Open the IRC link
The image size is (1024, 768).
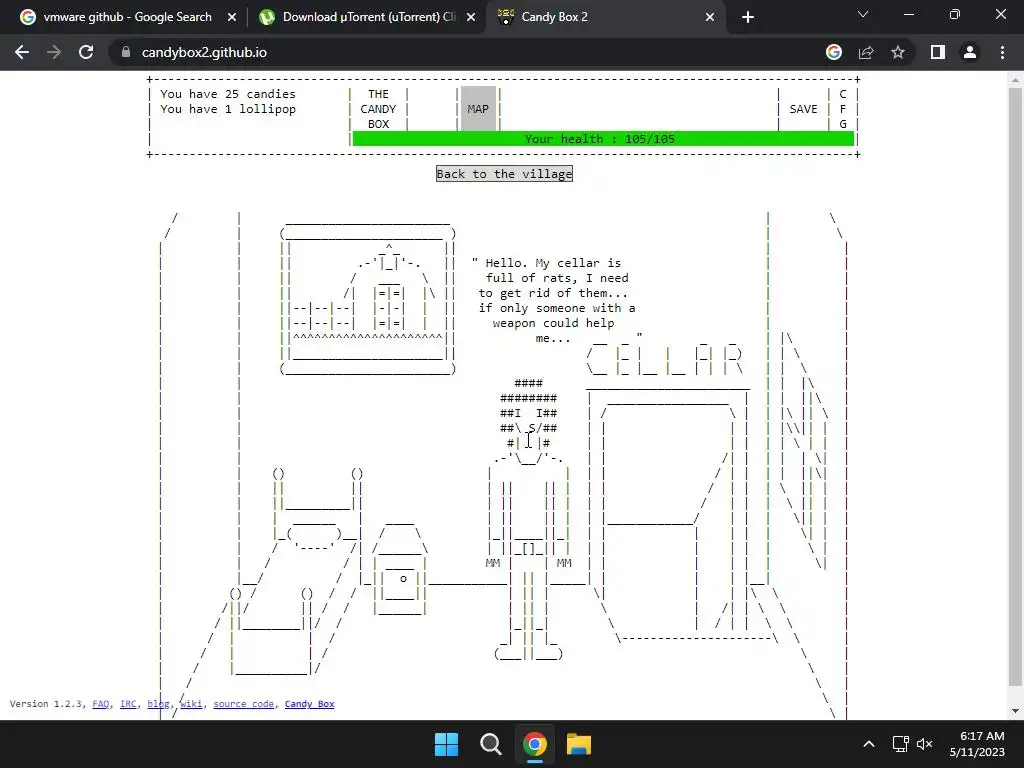(x=128, y=704)
